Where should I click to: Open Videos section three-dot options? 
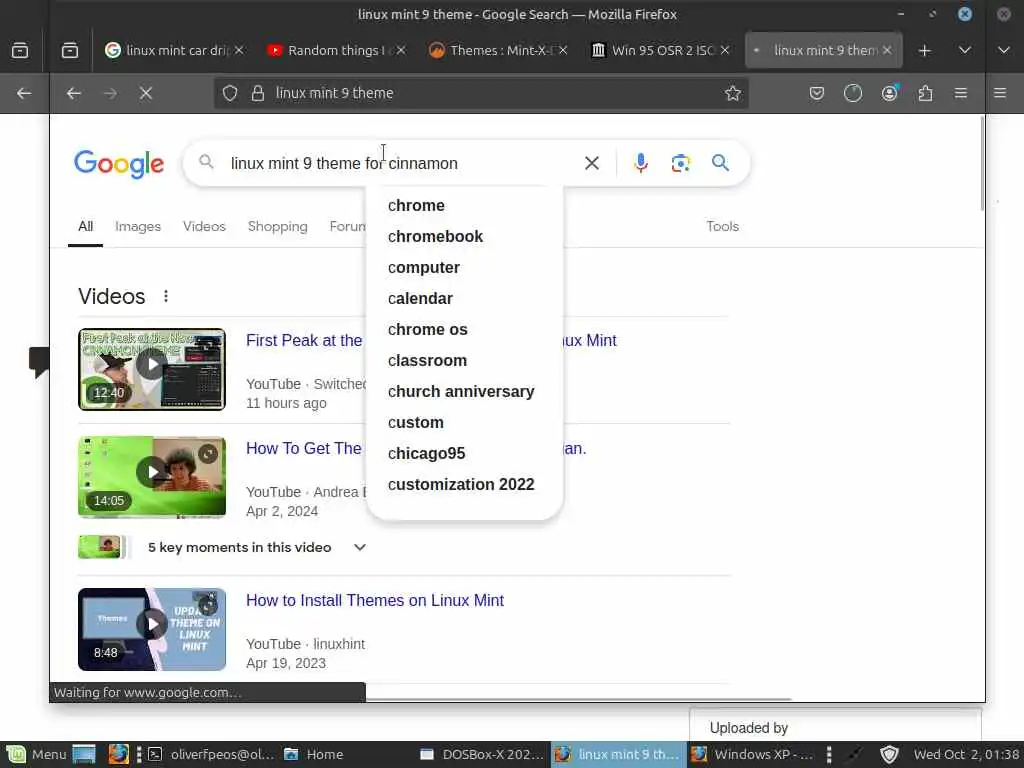[166, 296]
